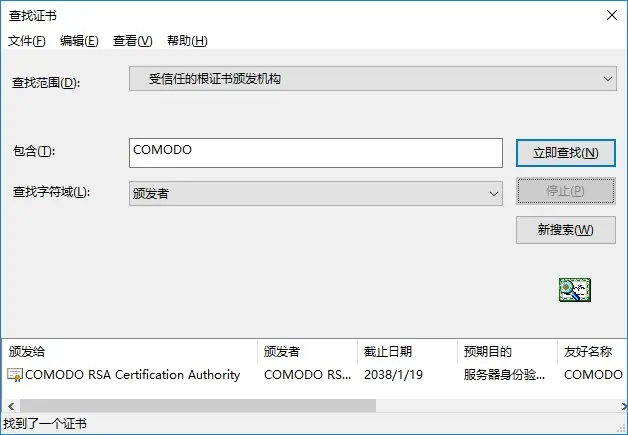Click the horizontal scrollbar thumb in results
The image size is (628, 435).
point(198,406)
